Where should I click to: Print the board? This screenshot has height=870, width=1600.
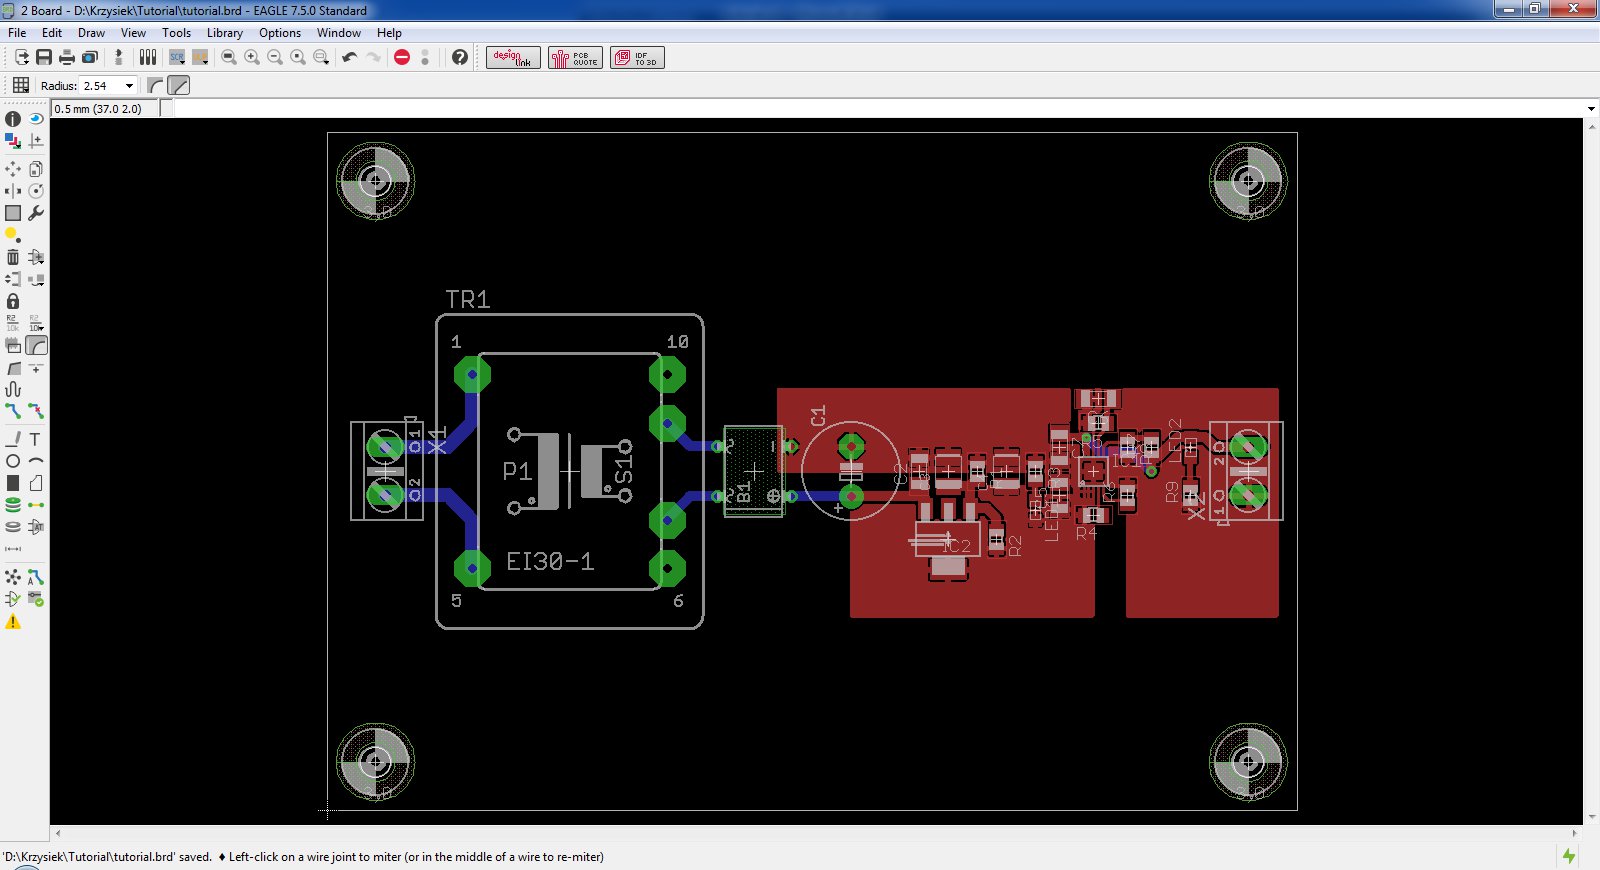pos(67,57)
